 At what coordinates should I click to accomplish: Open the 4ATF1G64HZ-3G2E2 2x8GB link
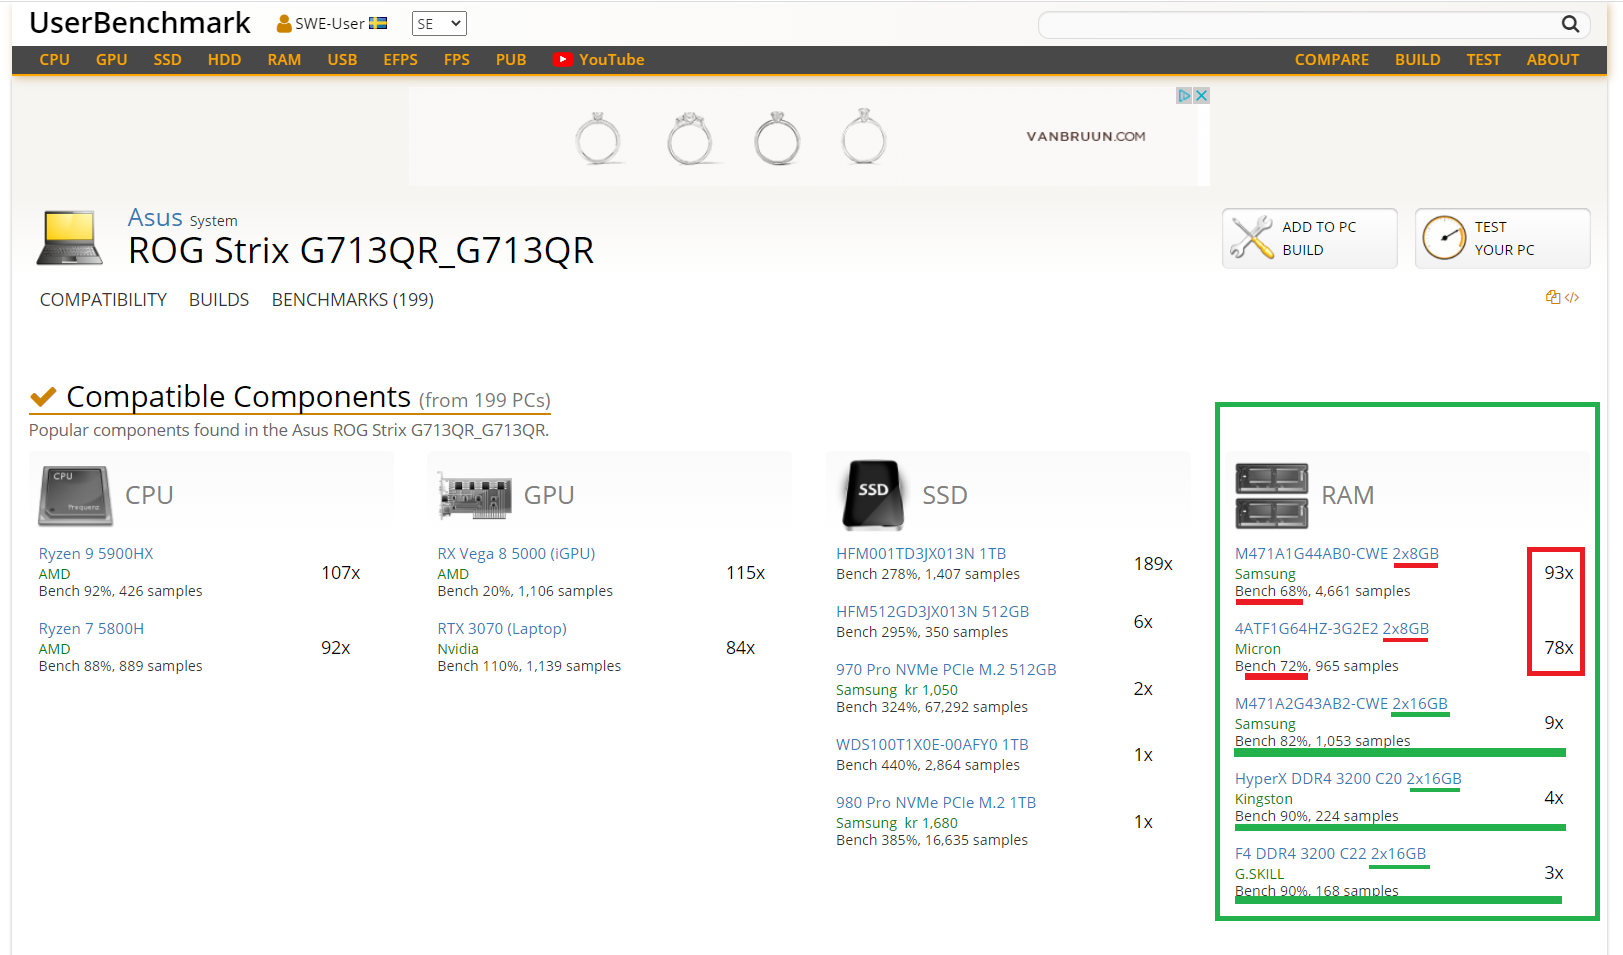point(1332,629)
